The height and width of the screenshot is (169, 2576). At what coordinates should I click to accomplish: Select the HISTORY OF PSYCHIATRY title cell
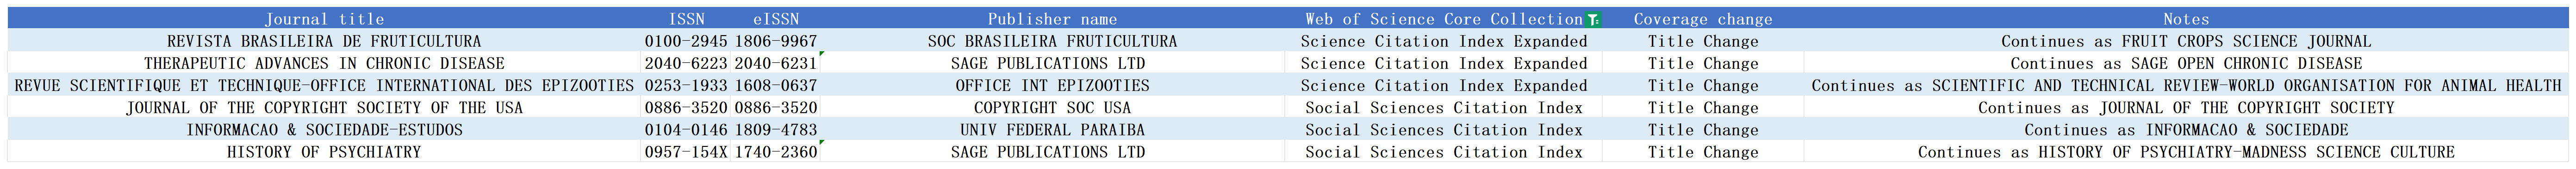click(324, 152)
